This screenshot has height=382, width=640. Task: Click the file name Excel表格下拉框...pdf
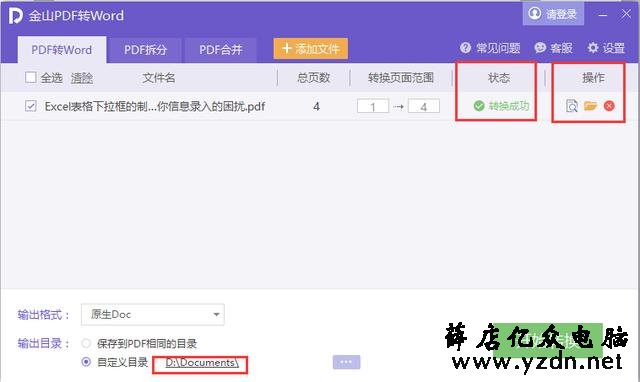tap(155, 107)
